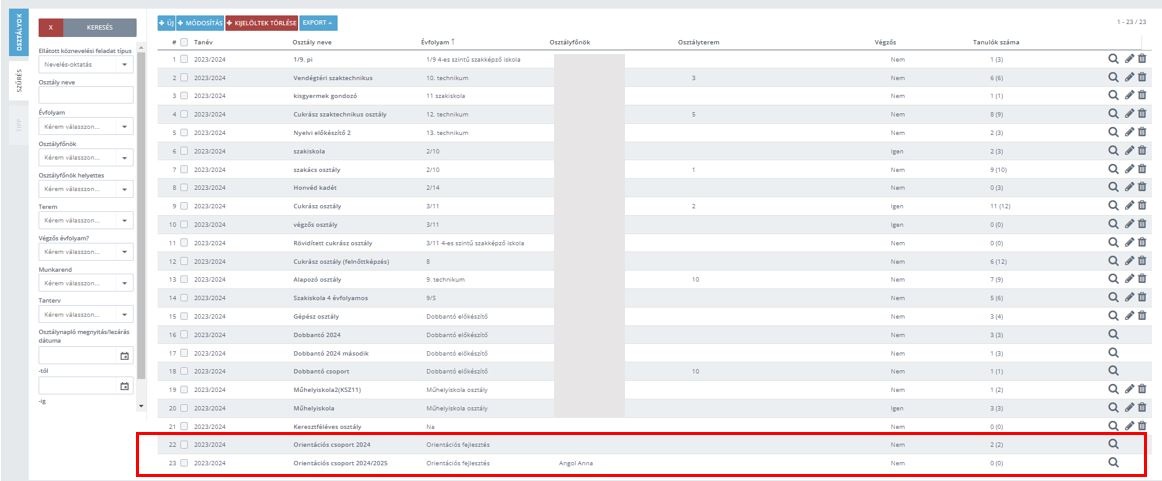Expand the Évfolyam filter dropdown
Image resolution: width=1162 pixels, height=481 pixels.
pos(86,127)
